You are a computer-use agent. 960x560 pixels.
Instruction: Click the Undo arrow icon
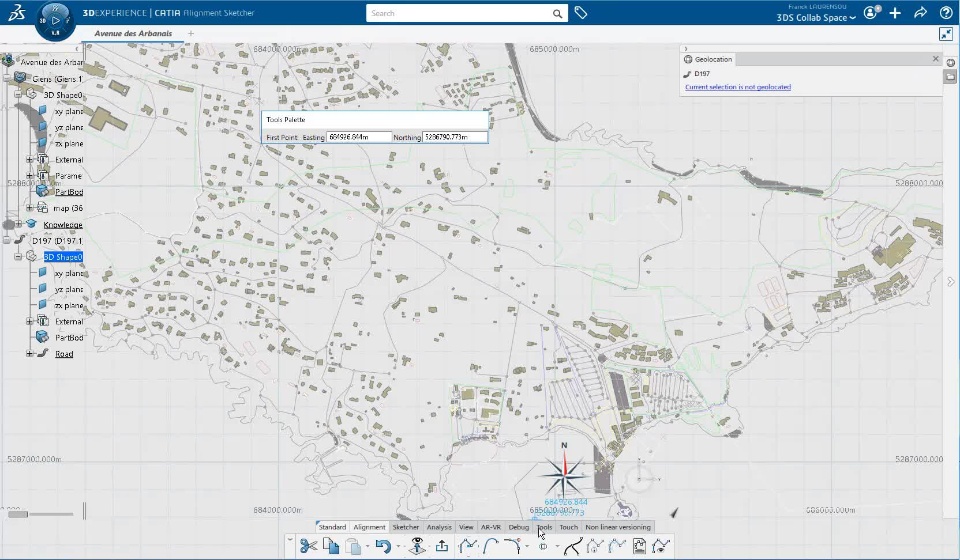tap(383, 545)
